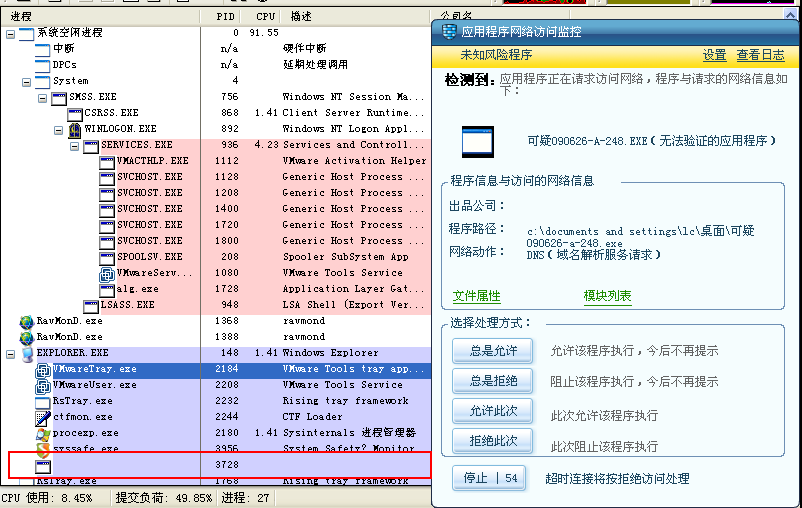Click the suspicious program window icon
The image size is (802, 508).
click(478, 142)
